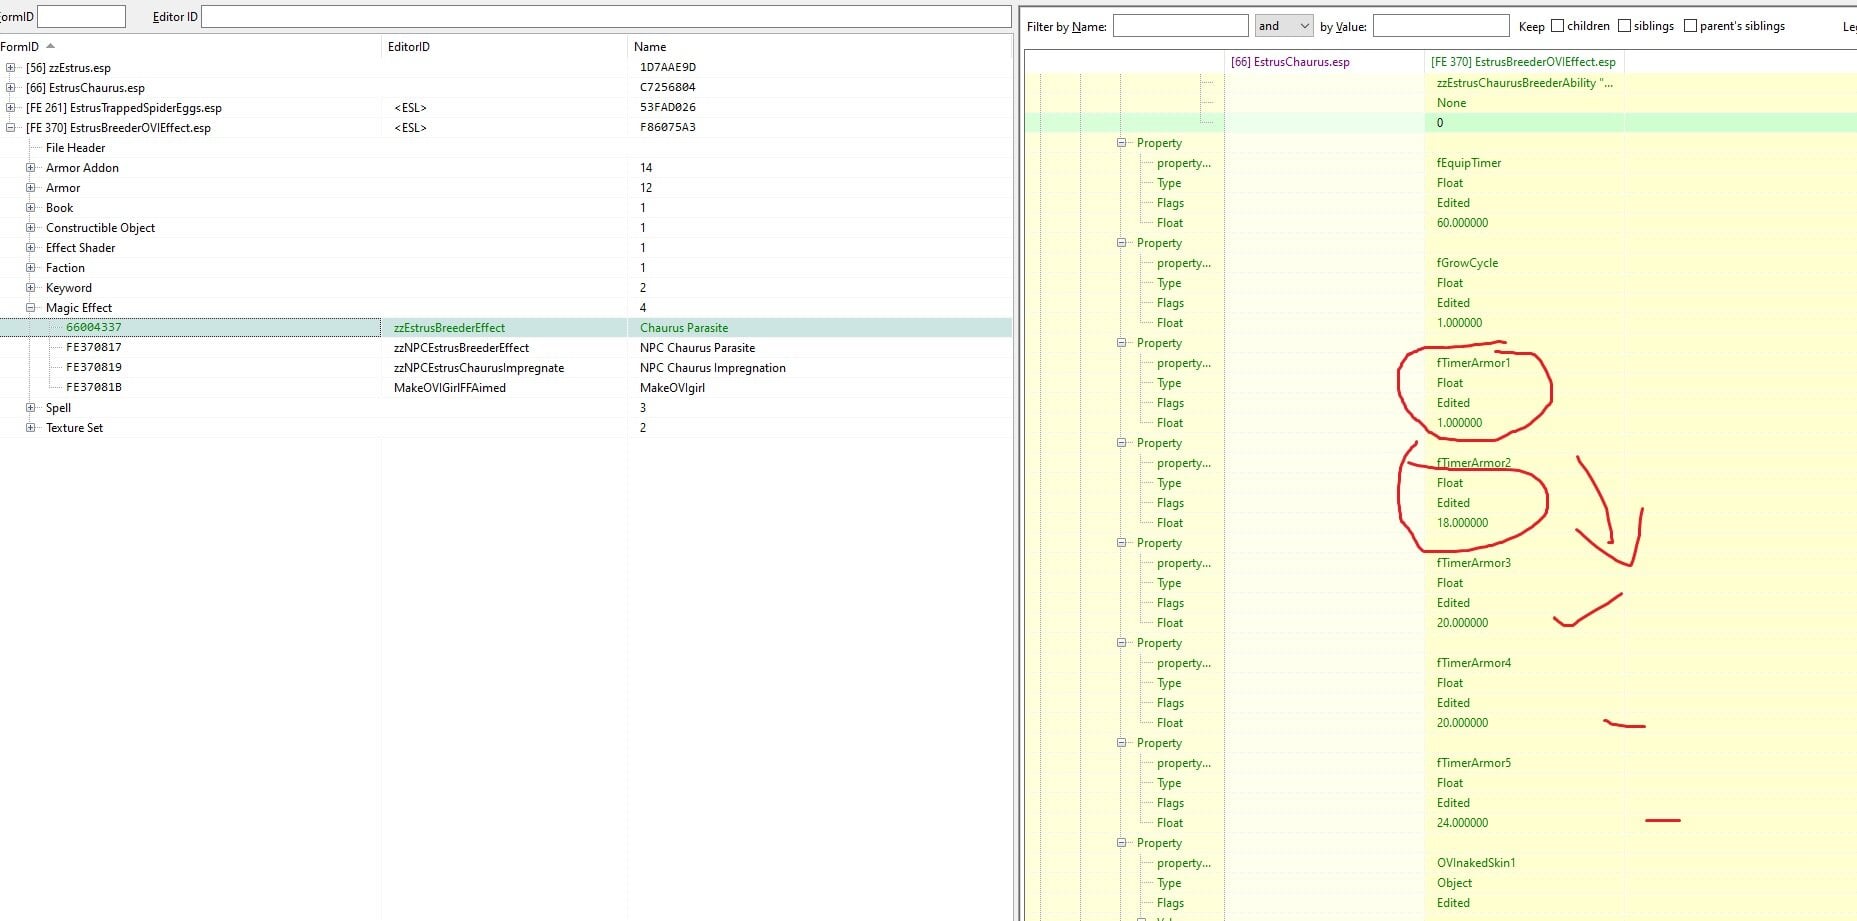Image resolution: width=1857 pixels, height=921 pixels.
Task: Select the [66] EstrusChaurus.esp column header
Action: point(1324,62)
